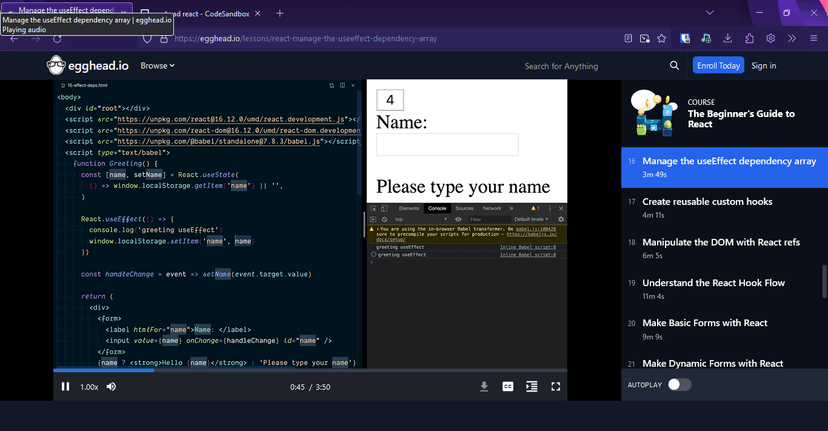Open the Sign in link
This screenshot has width=828, height=431.
pos(764,66)
